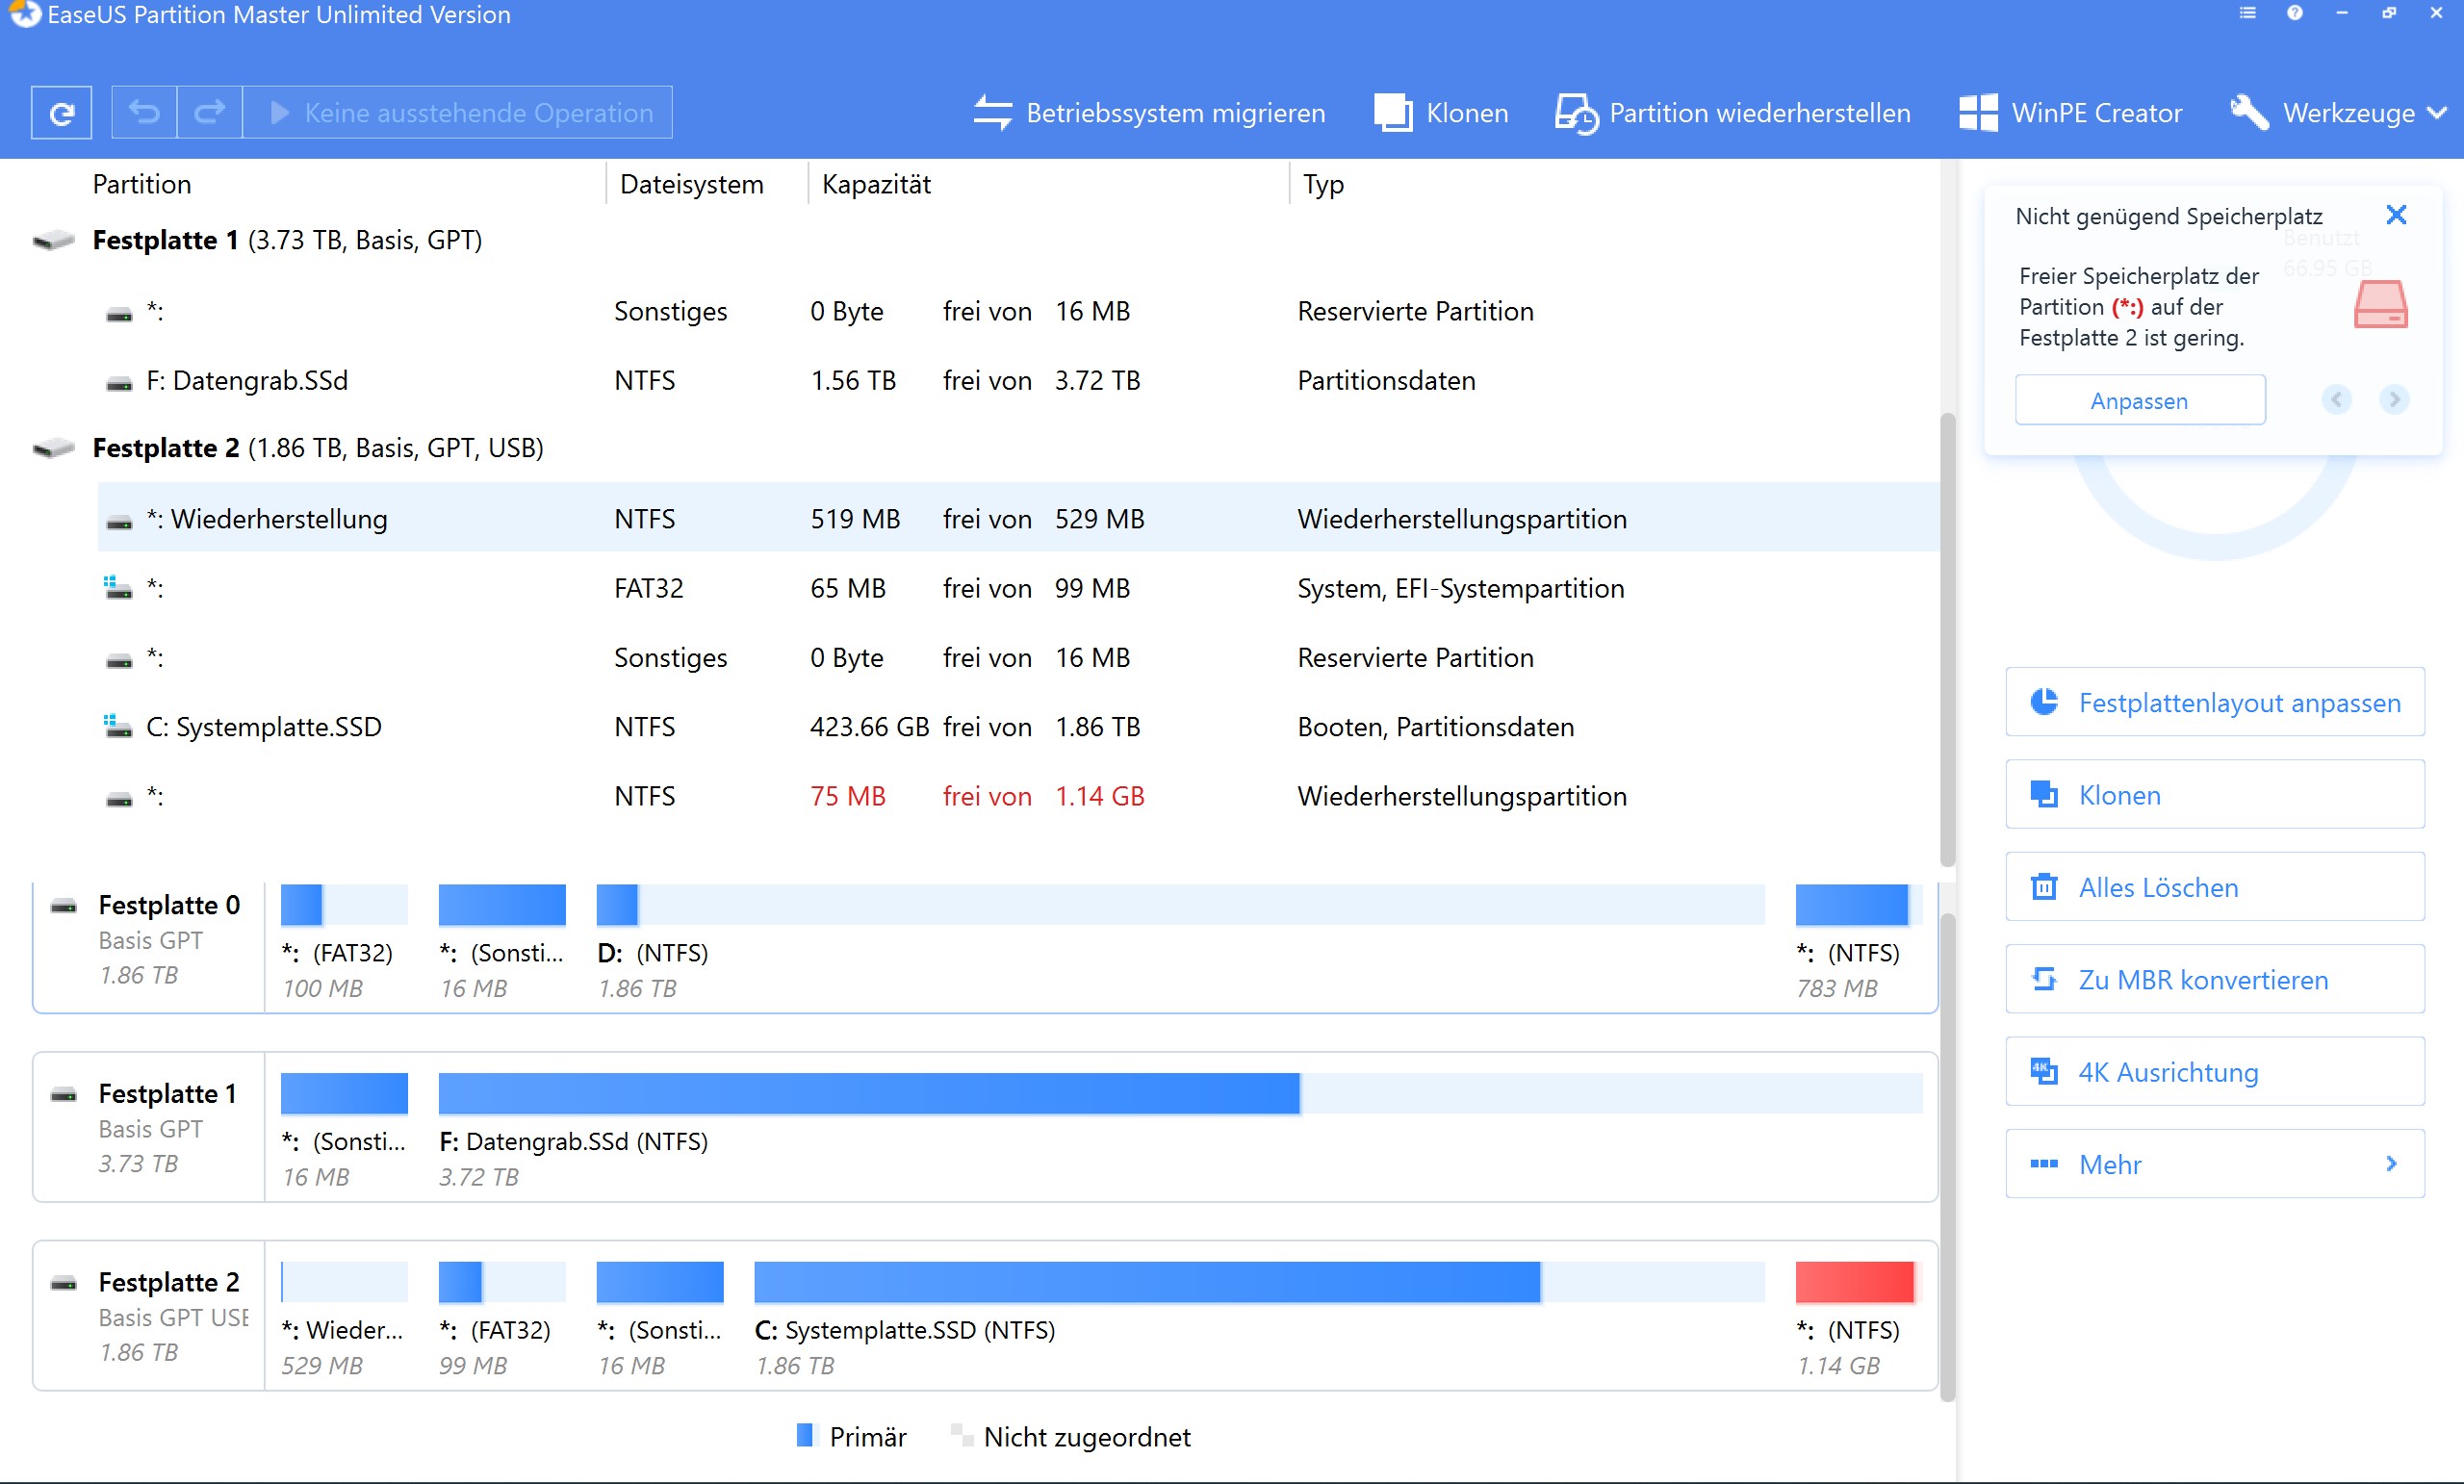Close the Nicht genügend Speicherplatz notification
The width and height of the screenshot is (2464, 1484).
click(x=2395, y=215)
